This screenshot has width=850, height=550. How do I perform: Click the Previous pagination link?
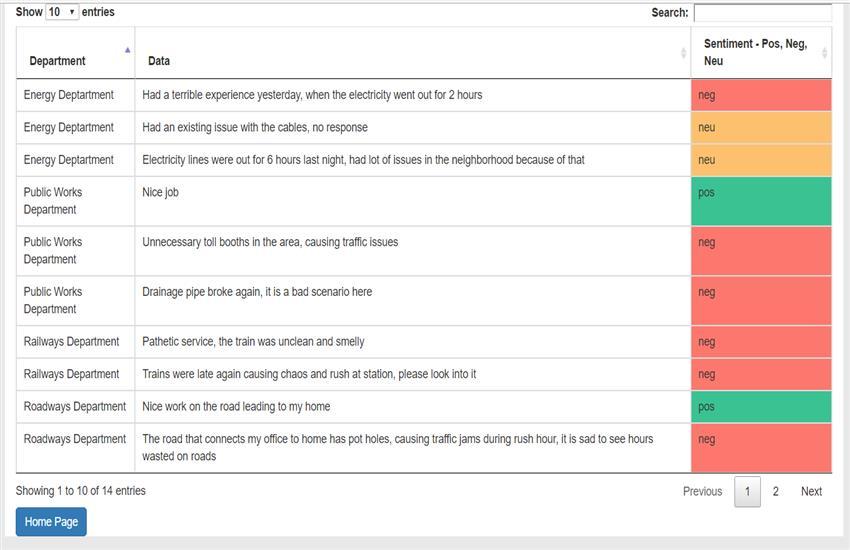point(702,491)
